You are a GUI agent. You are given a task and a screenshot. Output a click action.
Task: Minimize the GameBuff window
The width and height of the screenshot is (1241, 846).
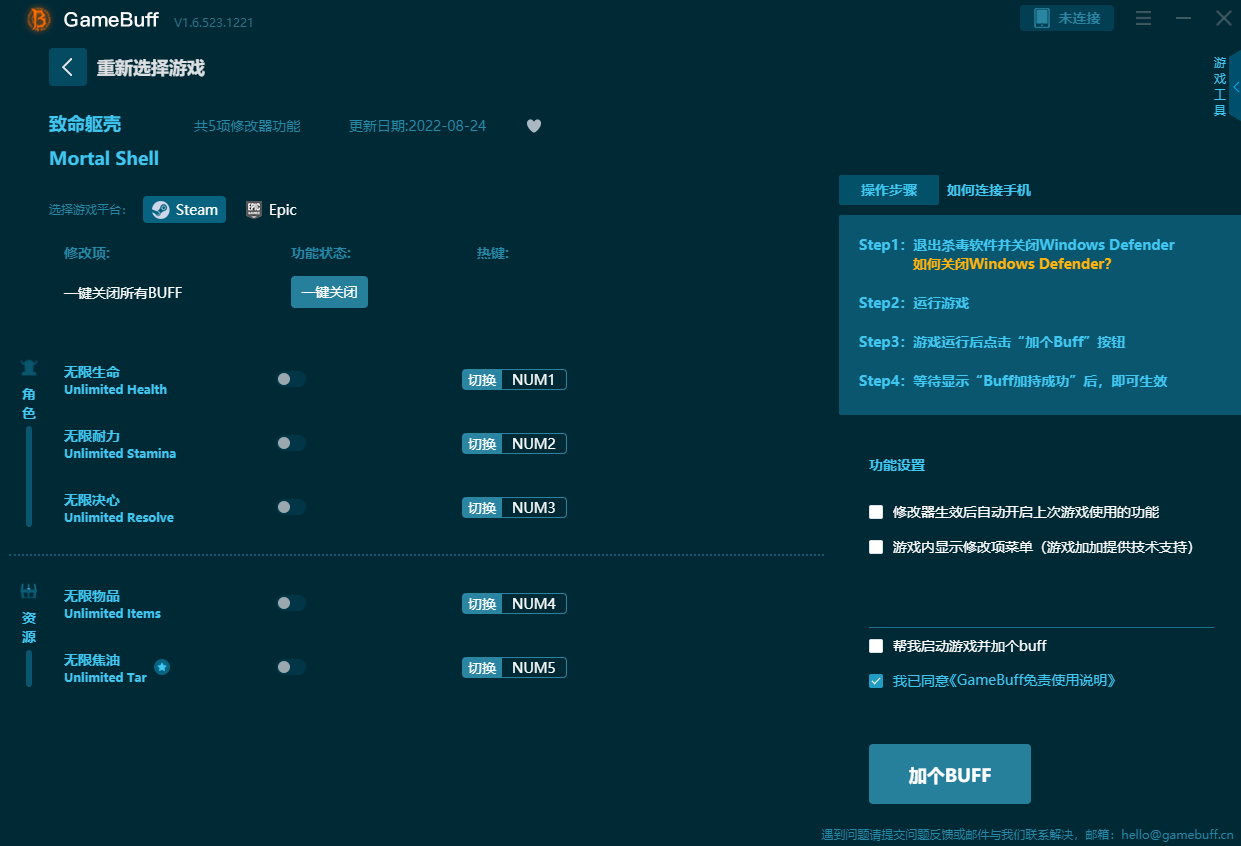coord(1184,18)
